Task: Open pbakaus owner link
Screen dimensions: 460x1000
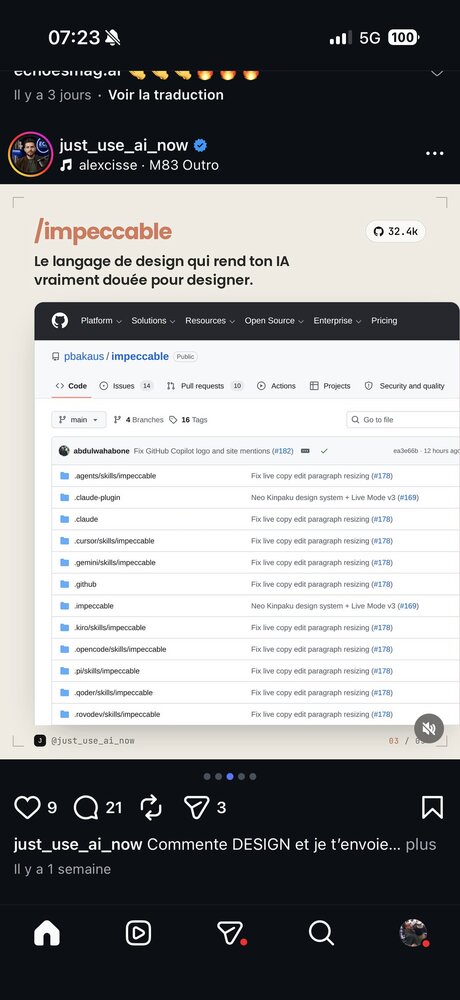Action: [x=84, y=357]
